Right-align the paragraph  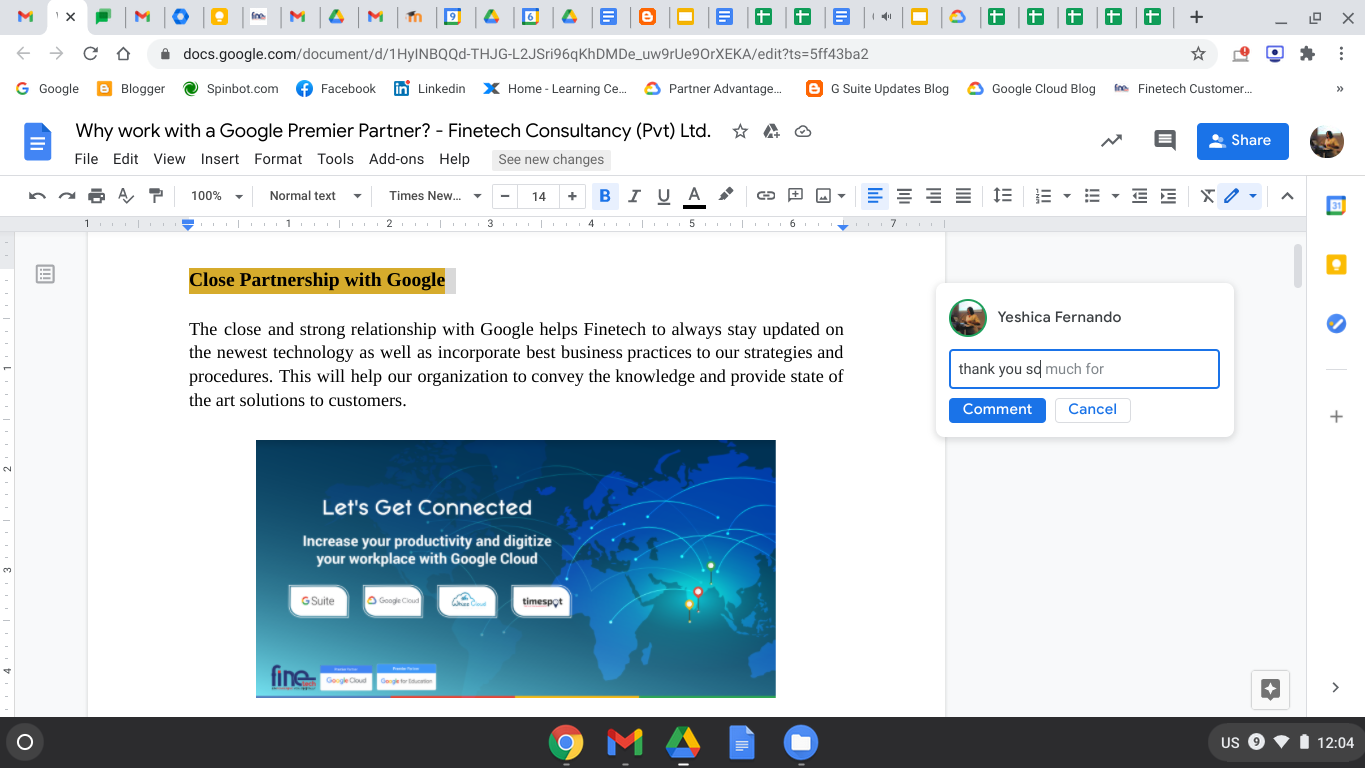point(934,196)
